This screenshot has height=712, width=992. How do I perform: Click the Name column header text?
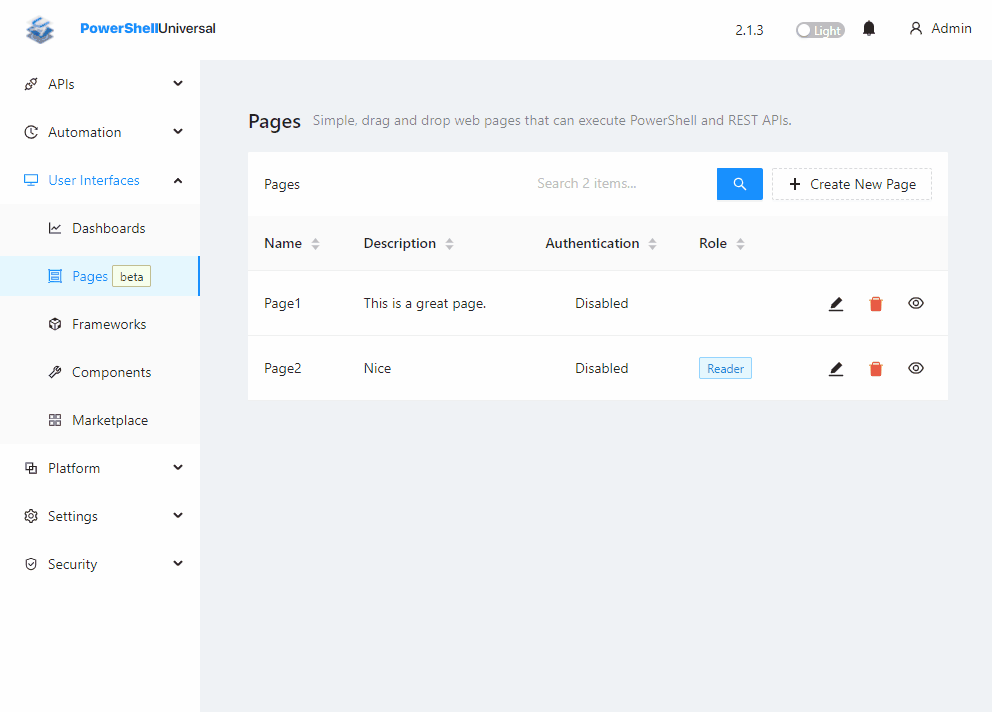[x=283, y=244]
